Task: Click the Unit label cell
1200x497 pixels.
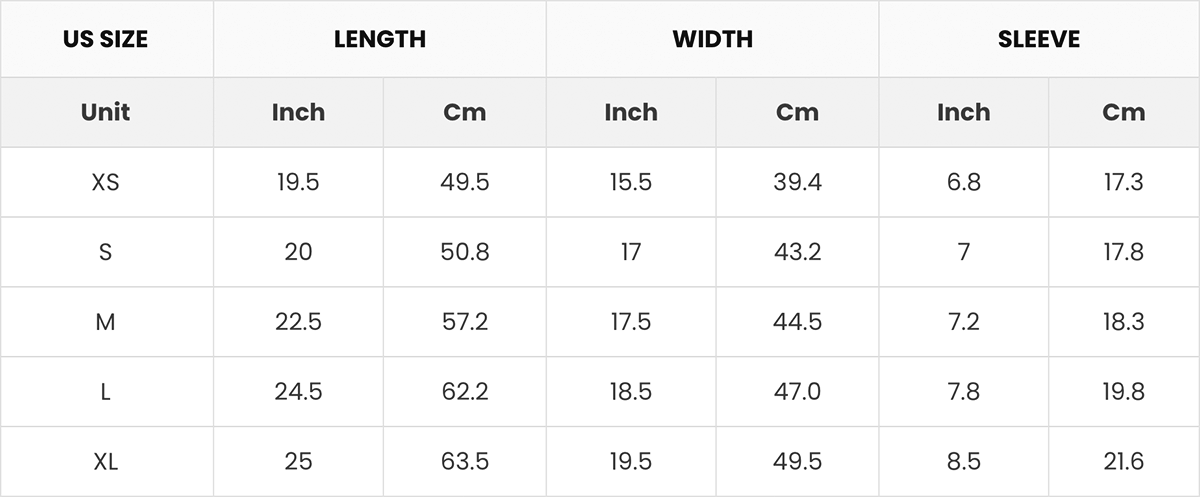Action: point(106,112)
